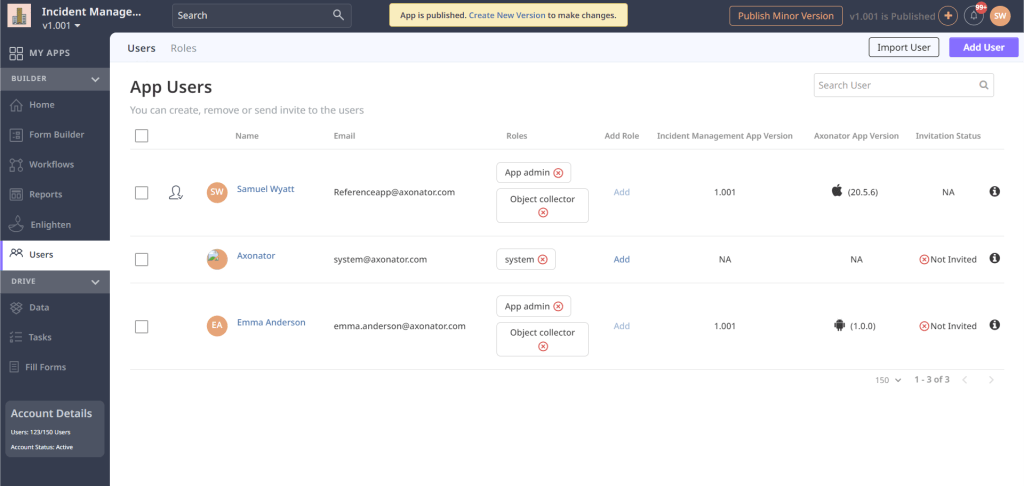Open info icon for Emma Anderson row
This screenshot has height=486, width=1024.
pos(995,325)
